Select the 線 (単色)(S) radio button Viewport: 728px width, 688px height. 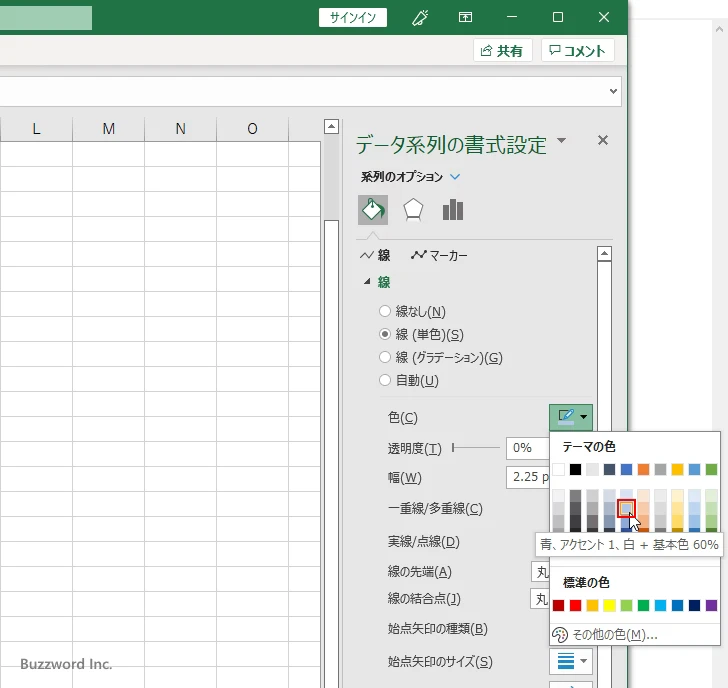(385, 334)
